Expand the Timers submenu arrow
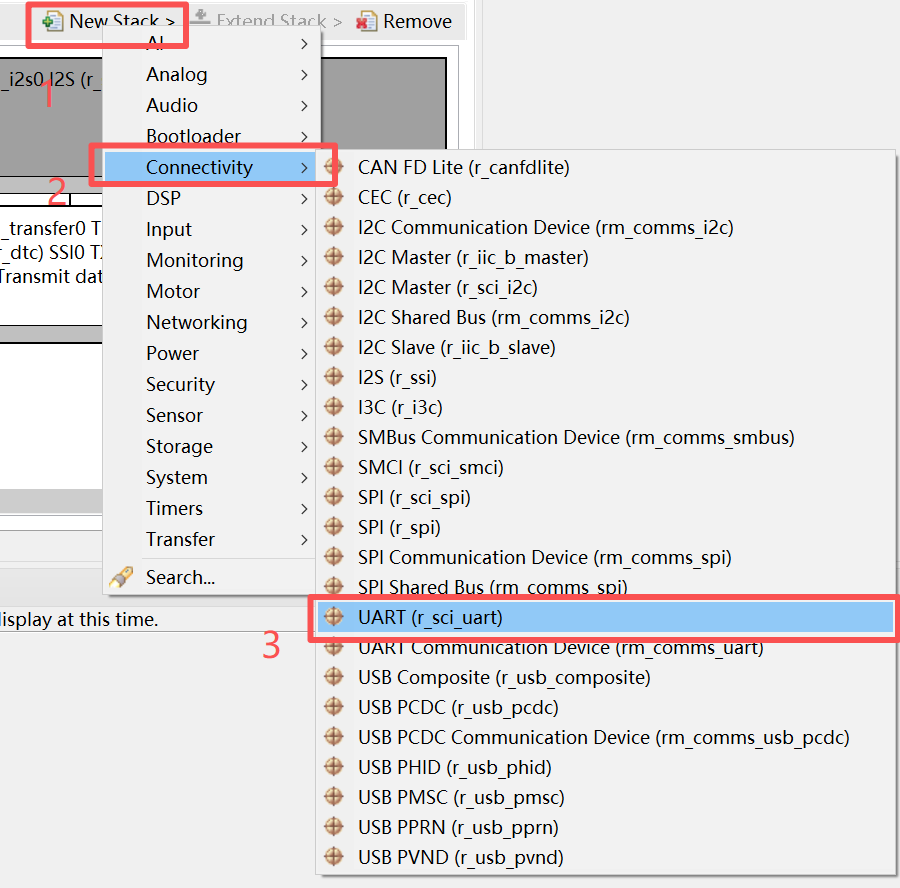900x888 pixels. [x=304, y=509]
